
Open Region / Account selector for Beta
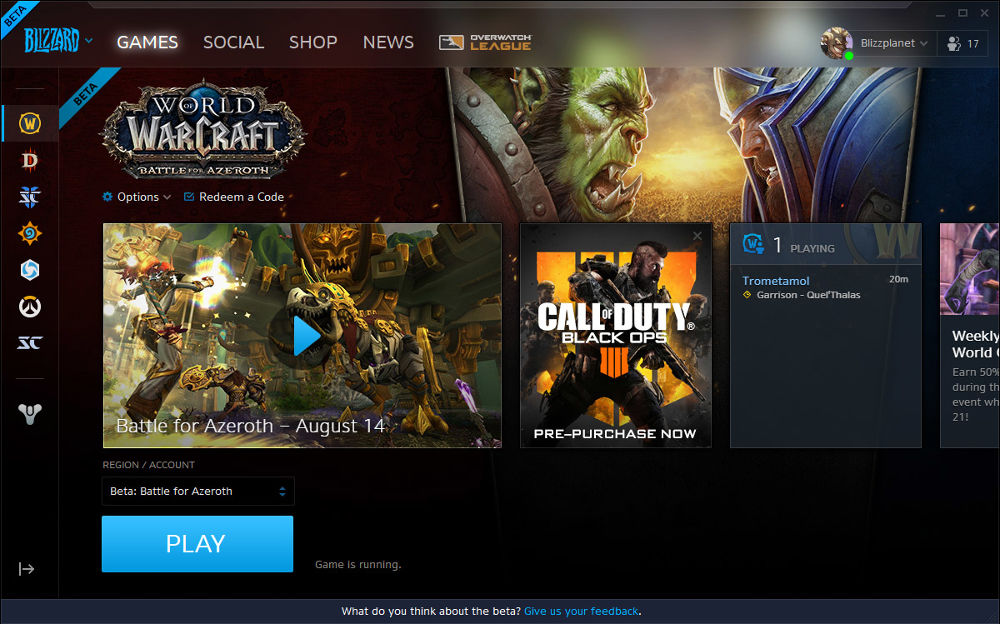[x=198, y=491]
